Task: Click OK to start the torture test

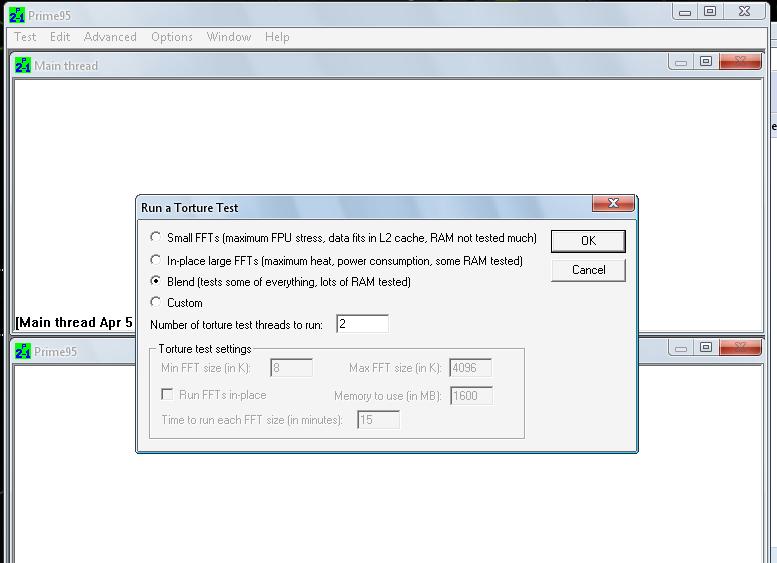Action: (x=588, y=241)
